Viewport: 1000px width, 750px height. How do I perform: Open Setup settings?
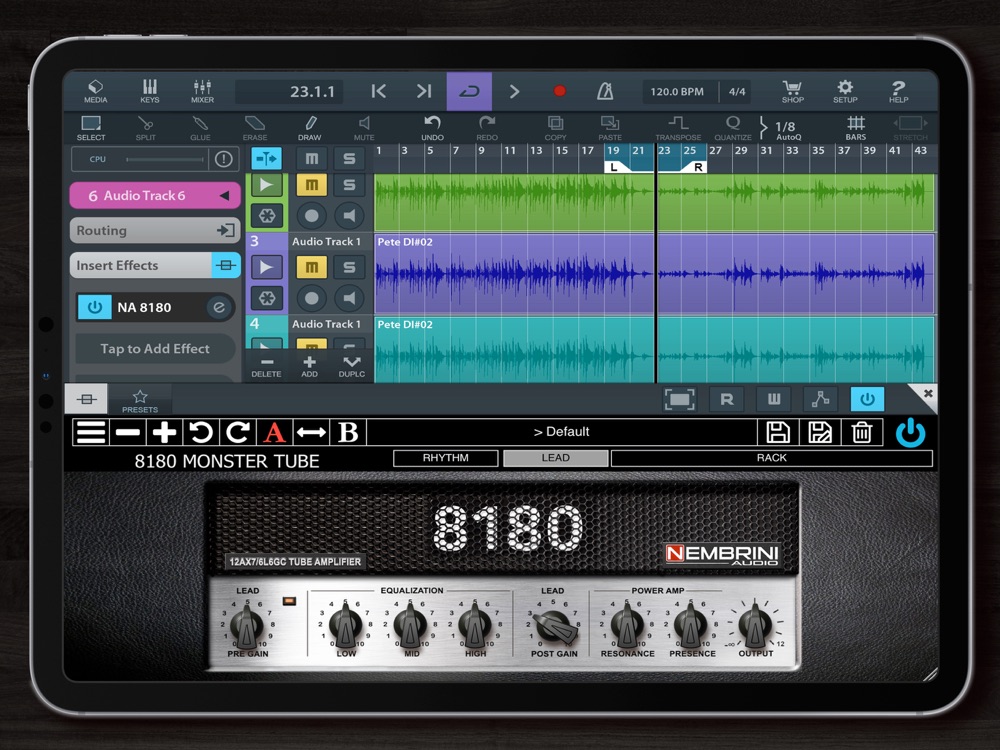click(x=845, y=91)
